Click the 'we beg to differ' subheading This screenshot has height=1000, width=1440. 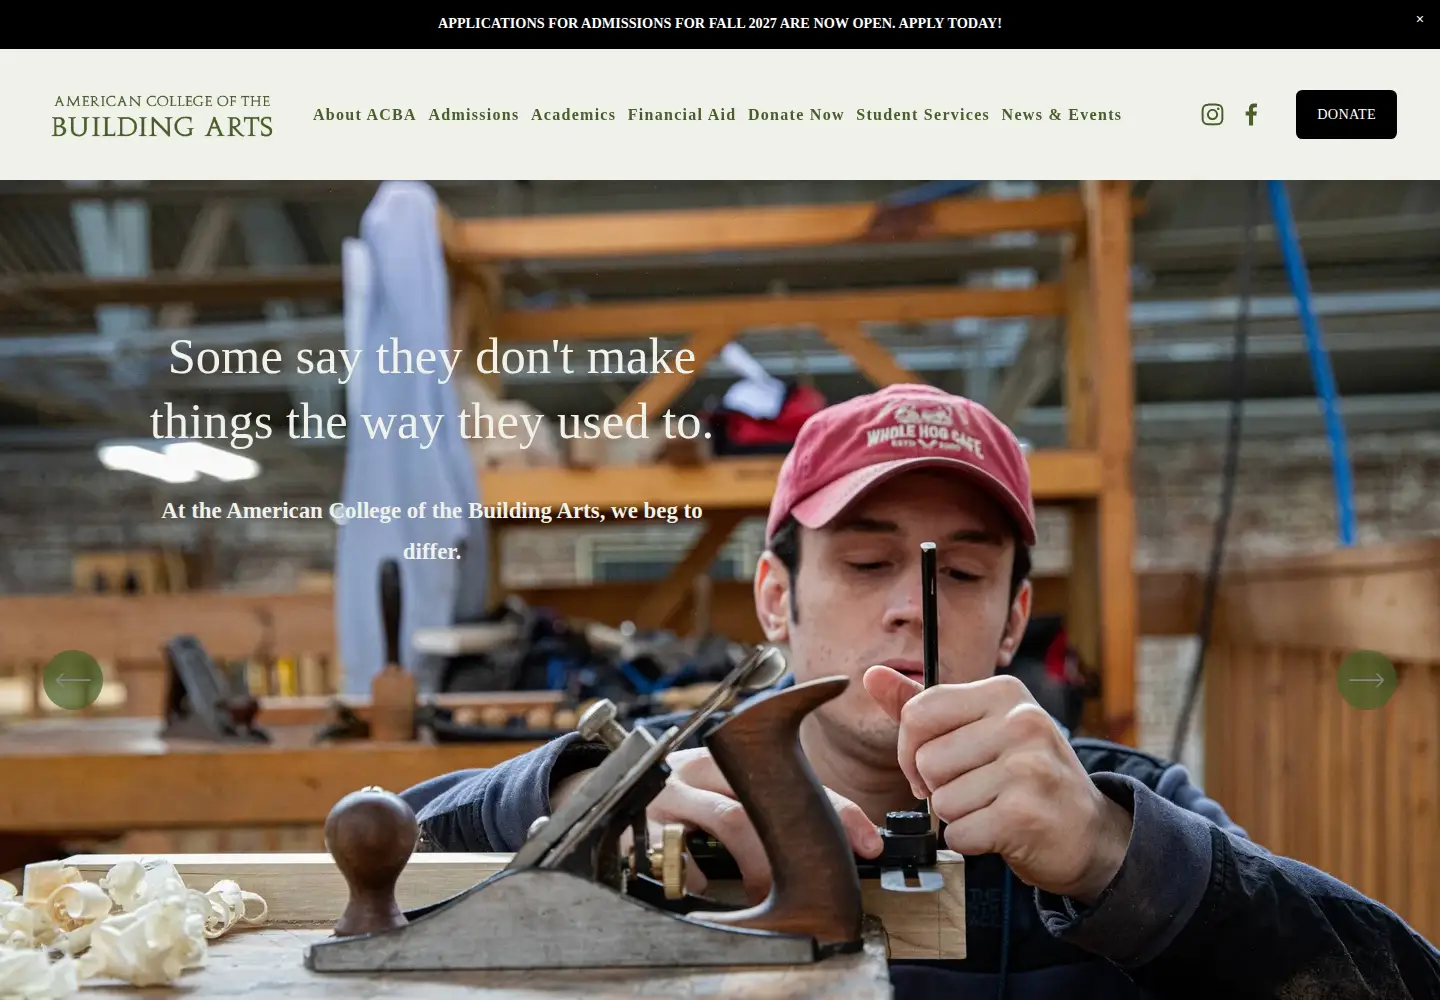pos(432,531)
